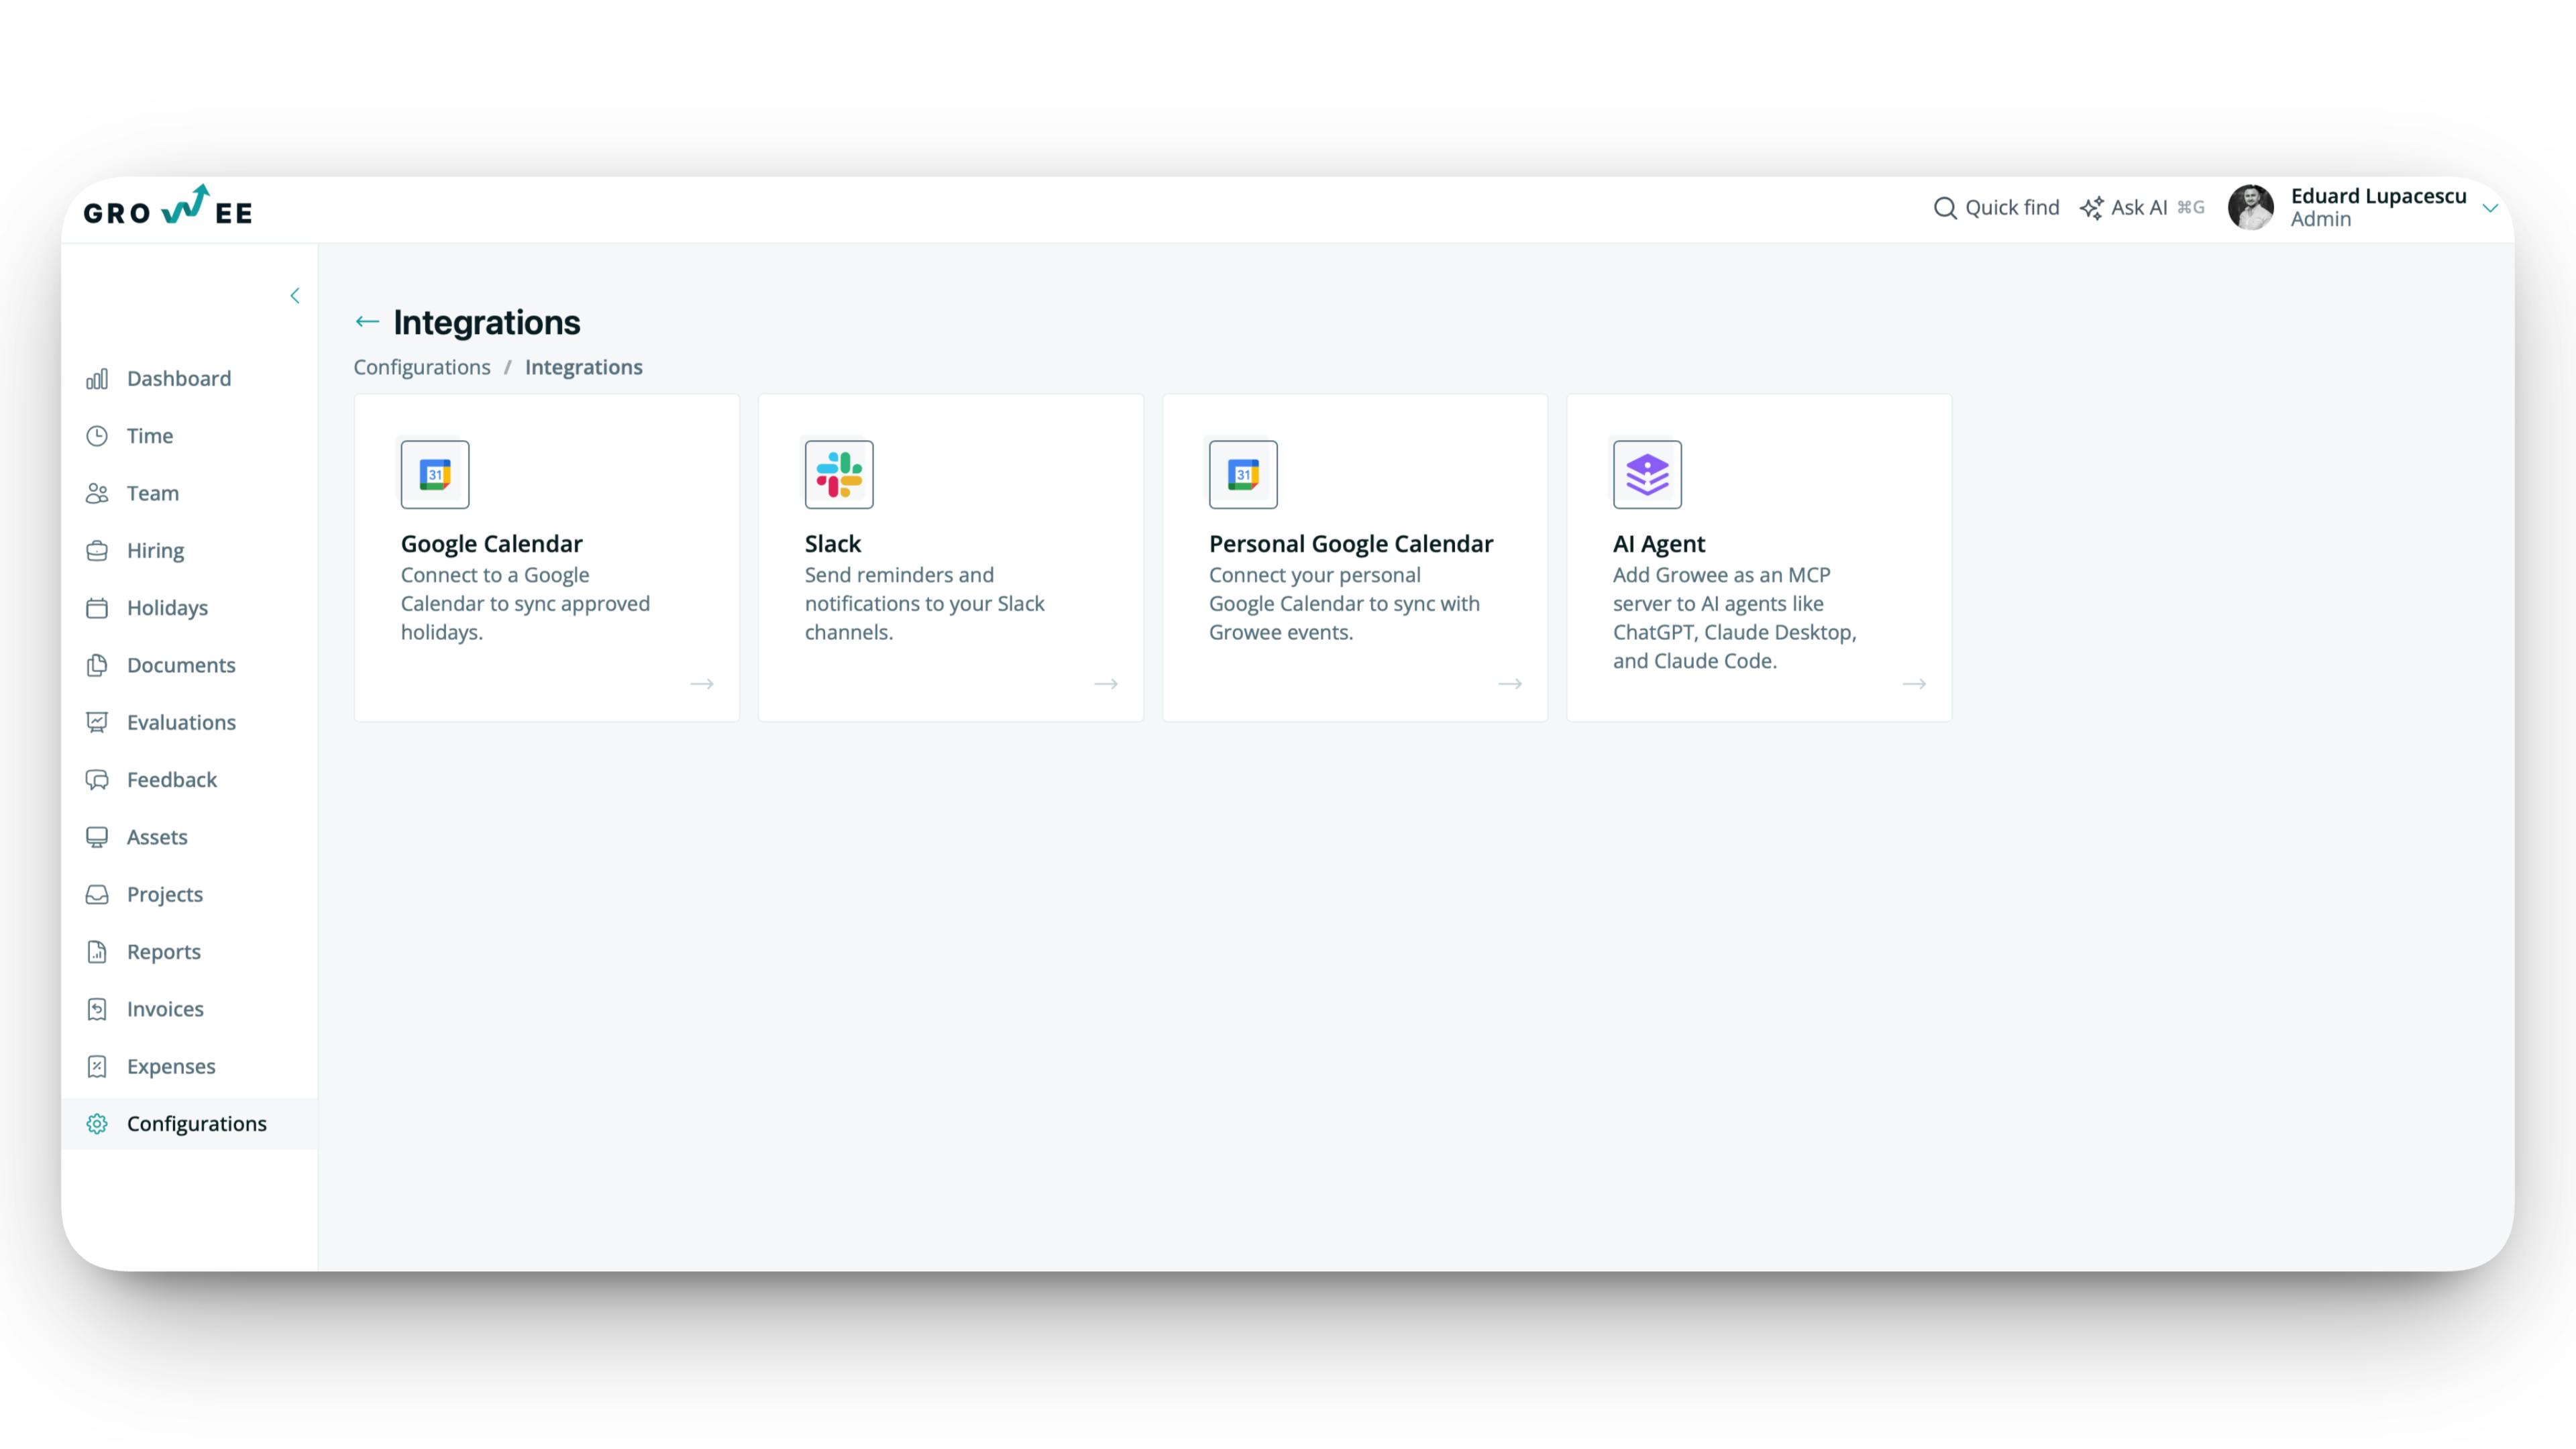The image size is (2576, 1449).
Task: Click the Personal Google Calendar description text
Action: click(1345, 604)
